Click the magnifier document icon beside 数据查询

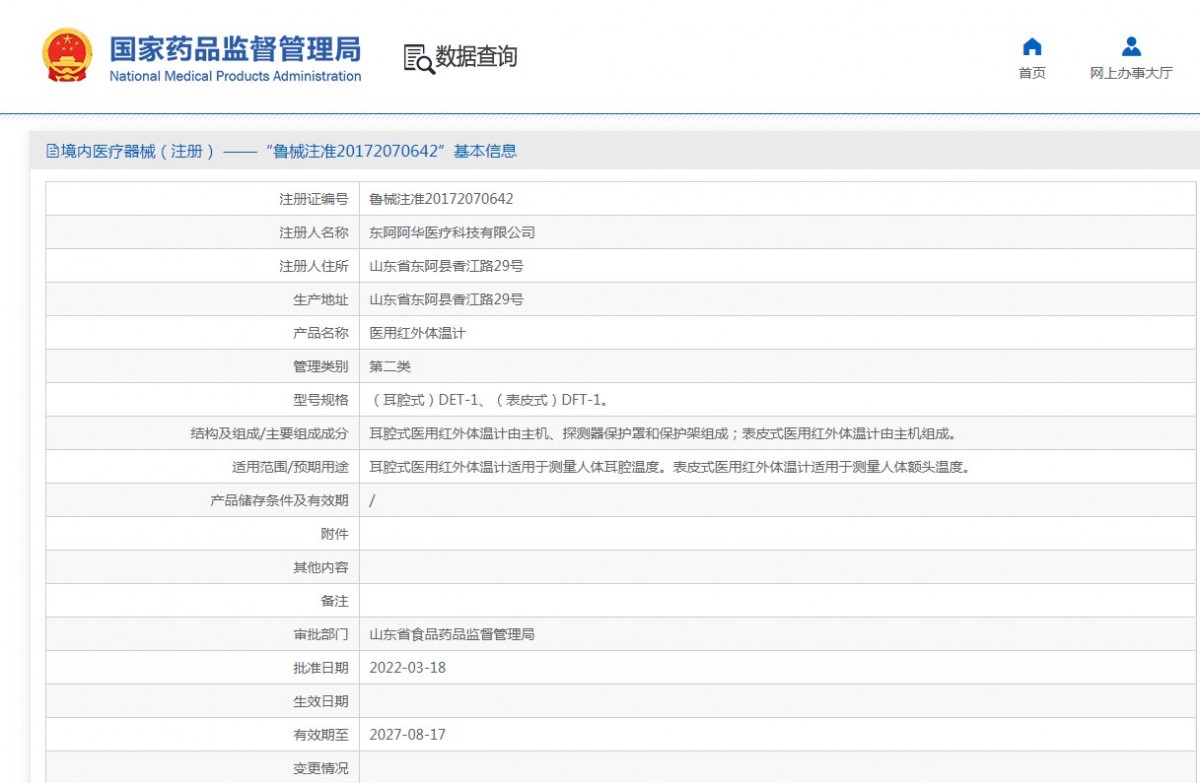[x=415, y=57]
